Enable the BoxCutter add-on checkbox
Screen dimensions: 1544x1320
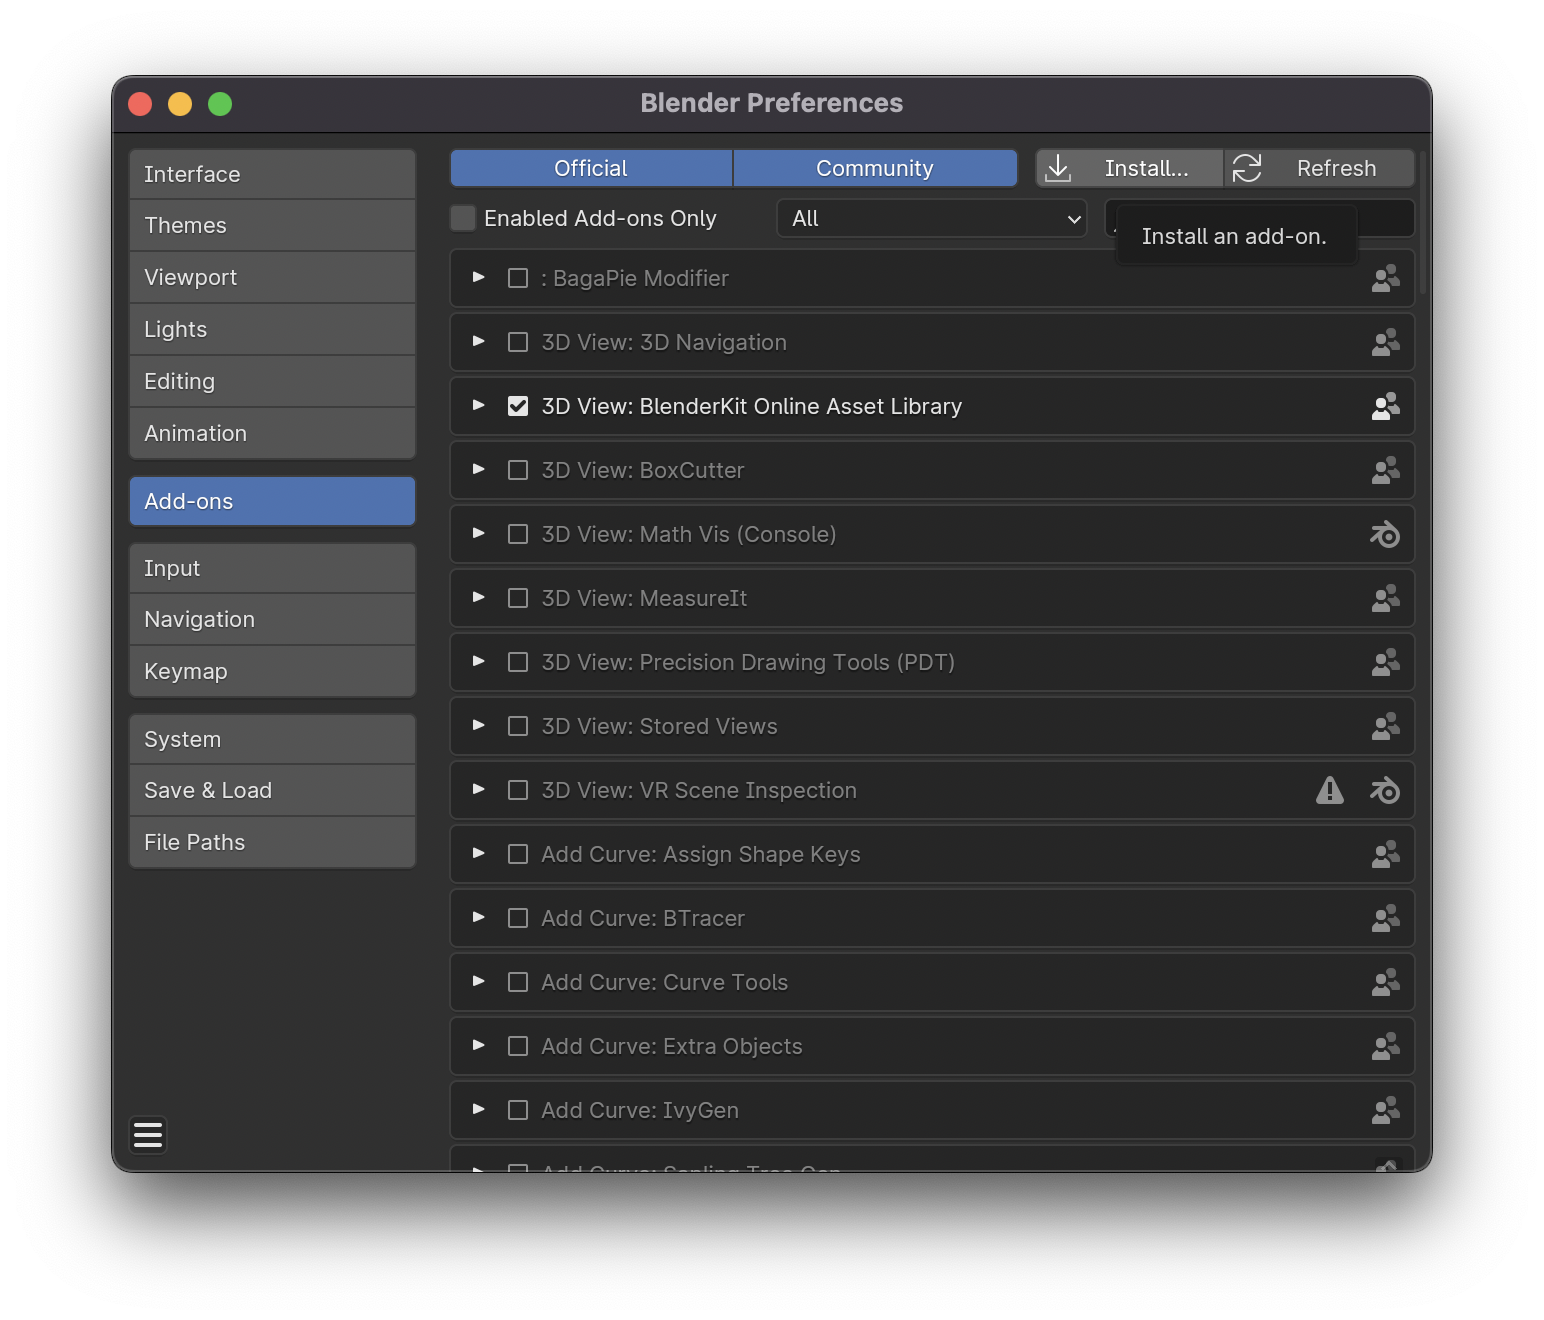[x=518, y=470]
